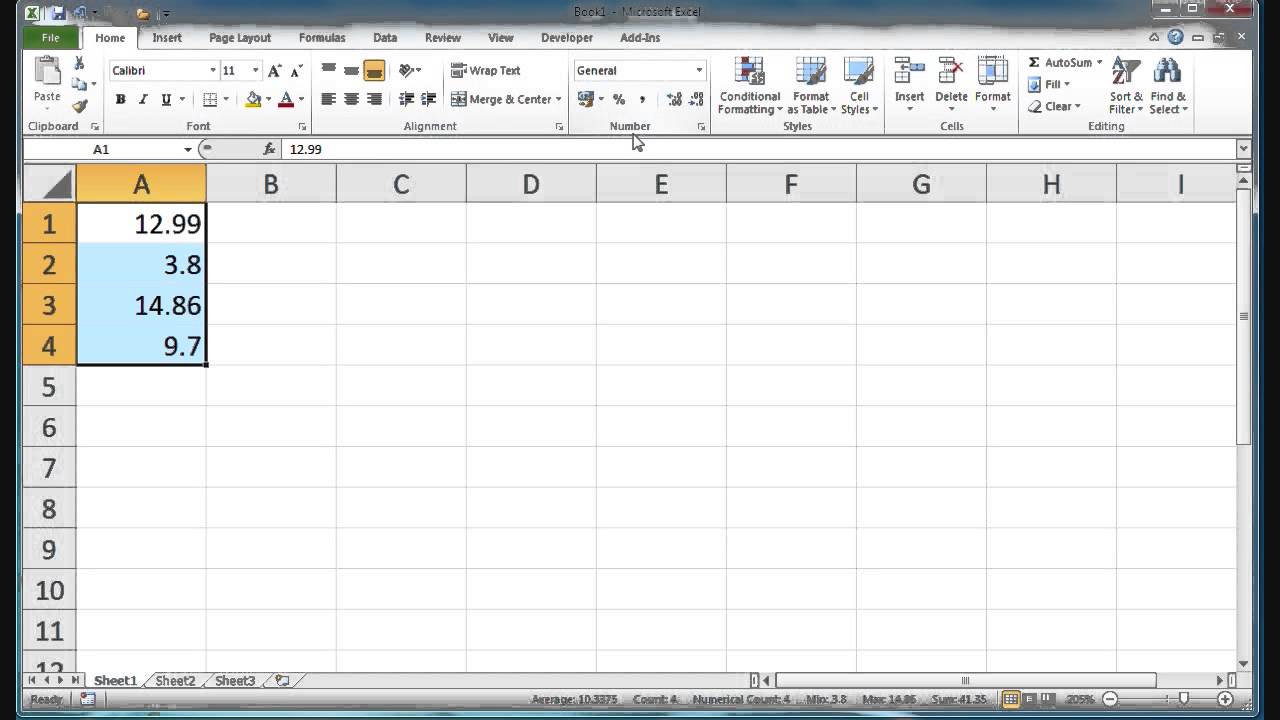The height and width of the screenshot is (720, 1280).
Task: Apply Comma Style number format
Action: pos(642,99)
